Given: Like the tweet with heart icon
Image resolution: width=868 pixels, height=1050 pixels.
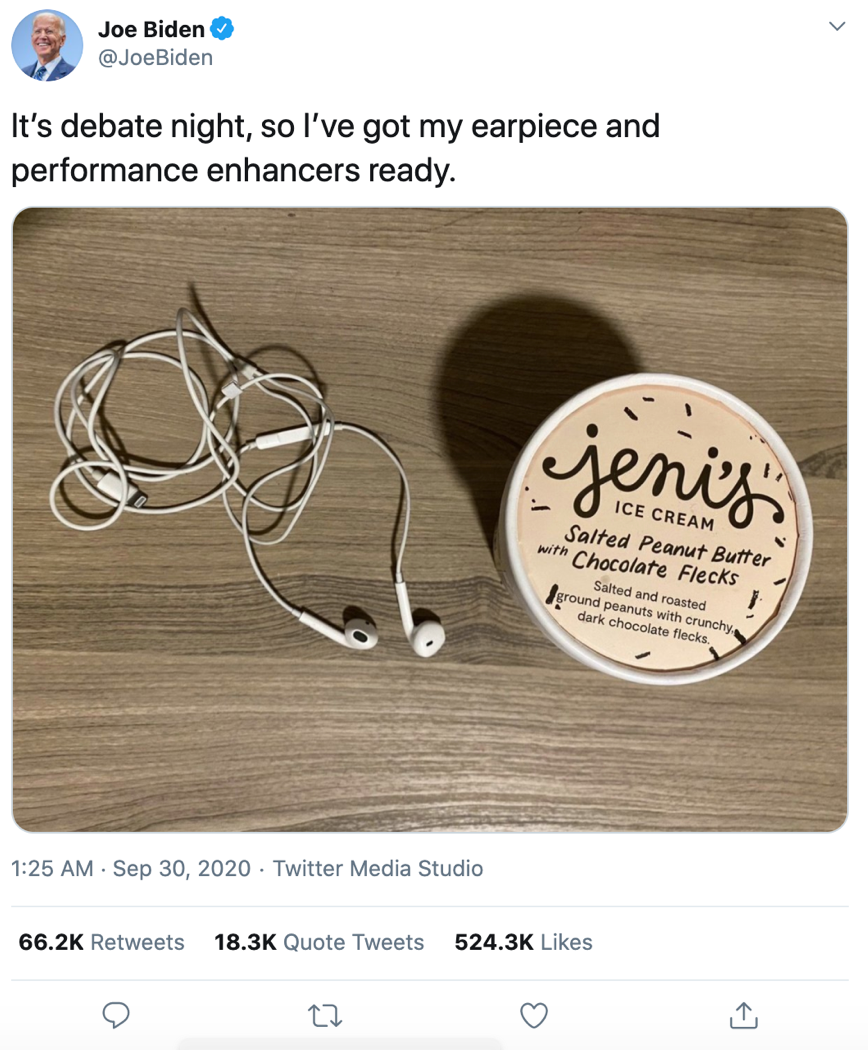Looking at the screenshot, I should coord(534,1016).
